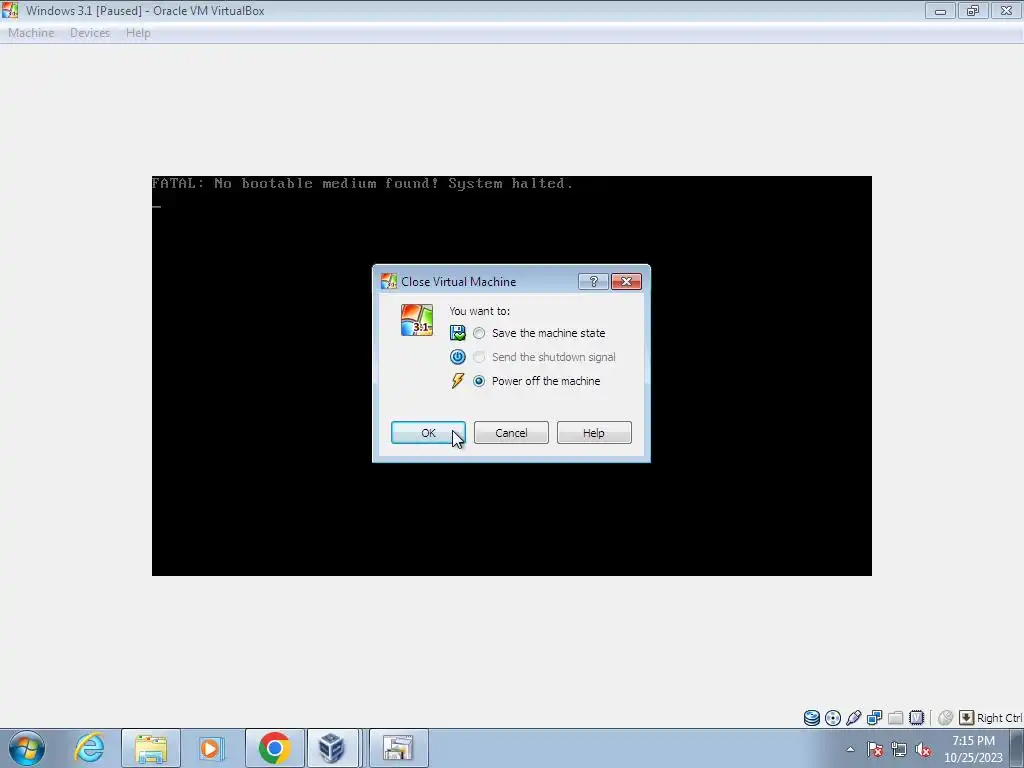Click the network adapters status icon
Screen dimensions: 1024x768
tap(874, 718)
